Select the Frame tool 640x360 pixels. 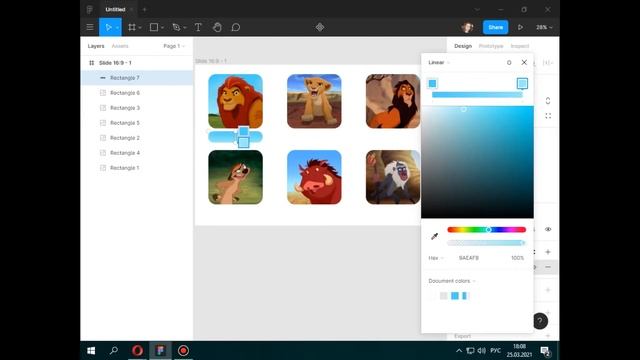(131, 27)
